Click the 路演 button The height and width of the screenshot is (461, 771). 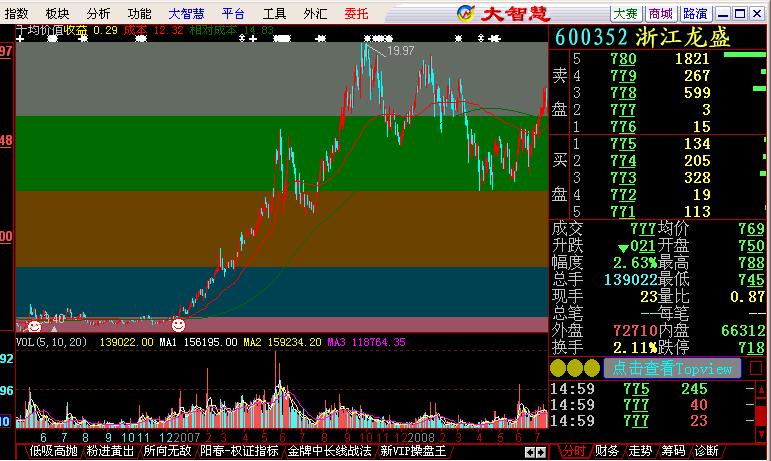coord(695,14)
